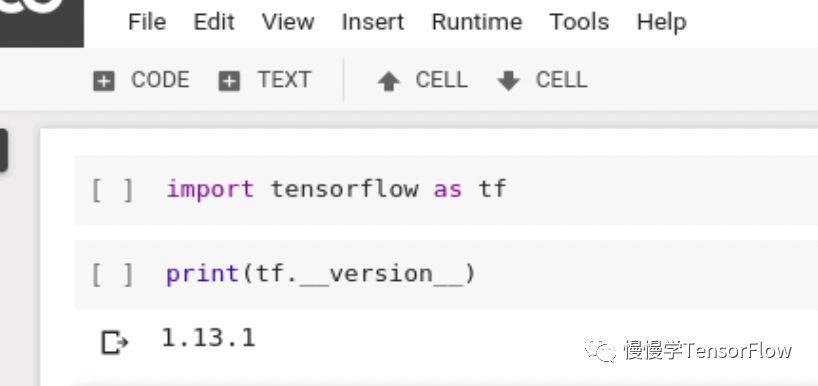Click the output arrow icon beside 1.13.1
This screenshot has height=386, width=818.
tap(114, 343)
